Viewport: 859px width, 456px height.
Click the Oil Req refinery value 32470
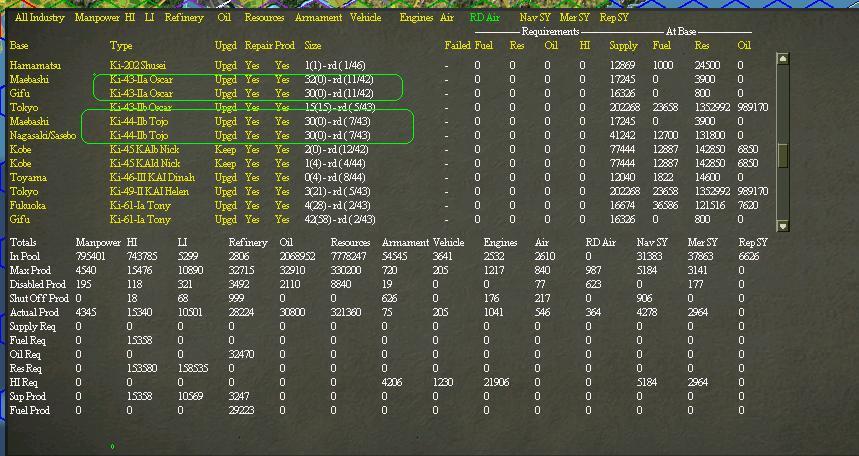coord(241,355)
